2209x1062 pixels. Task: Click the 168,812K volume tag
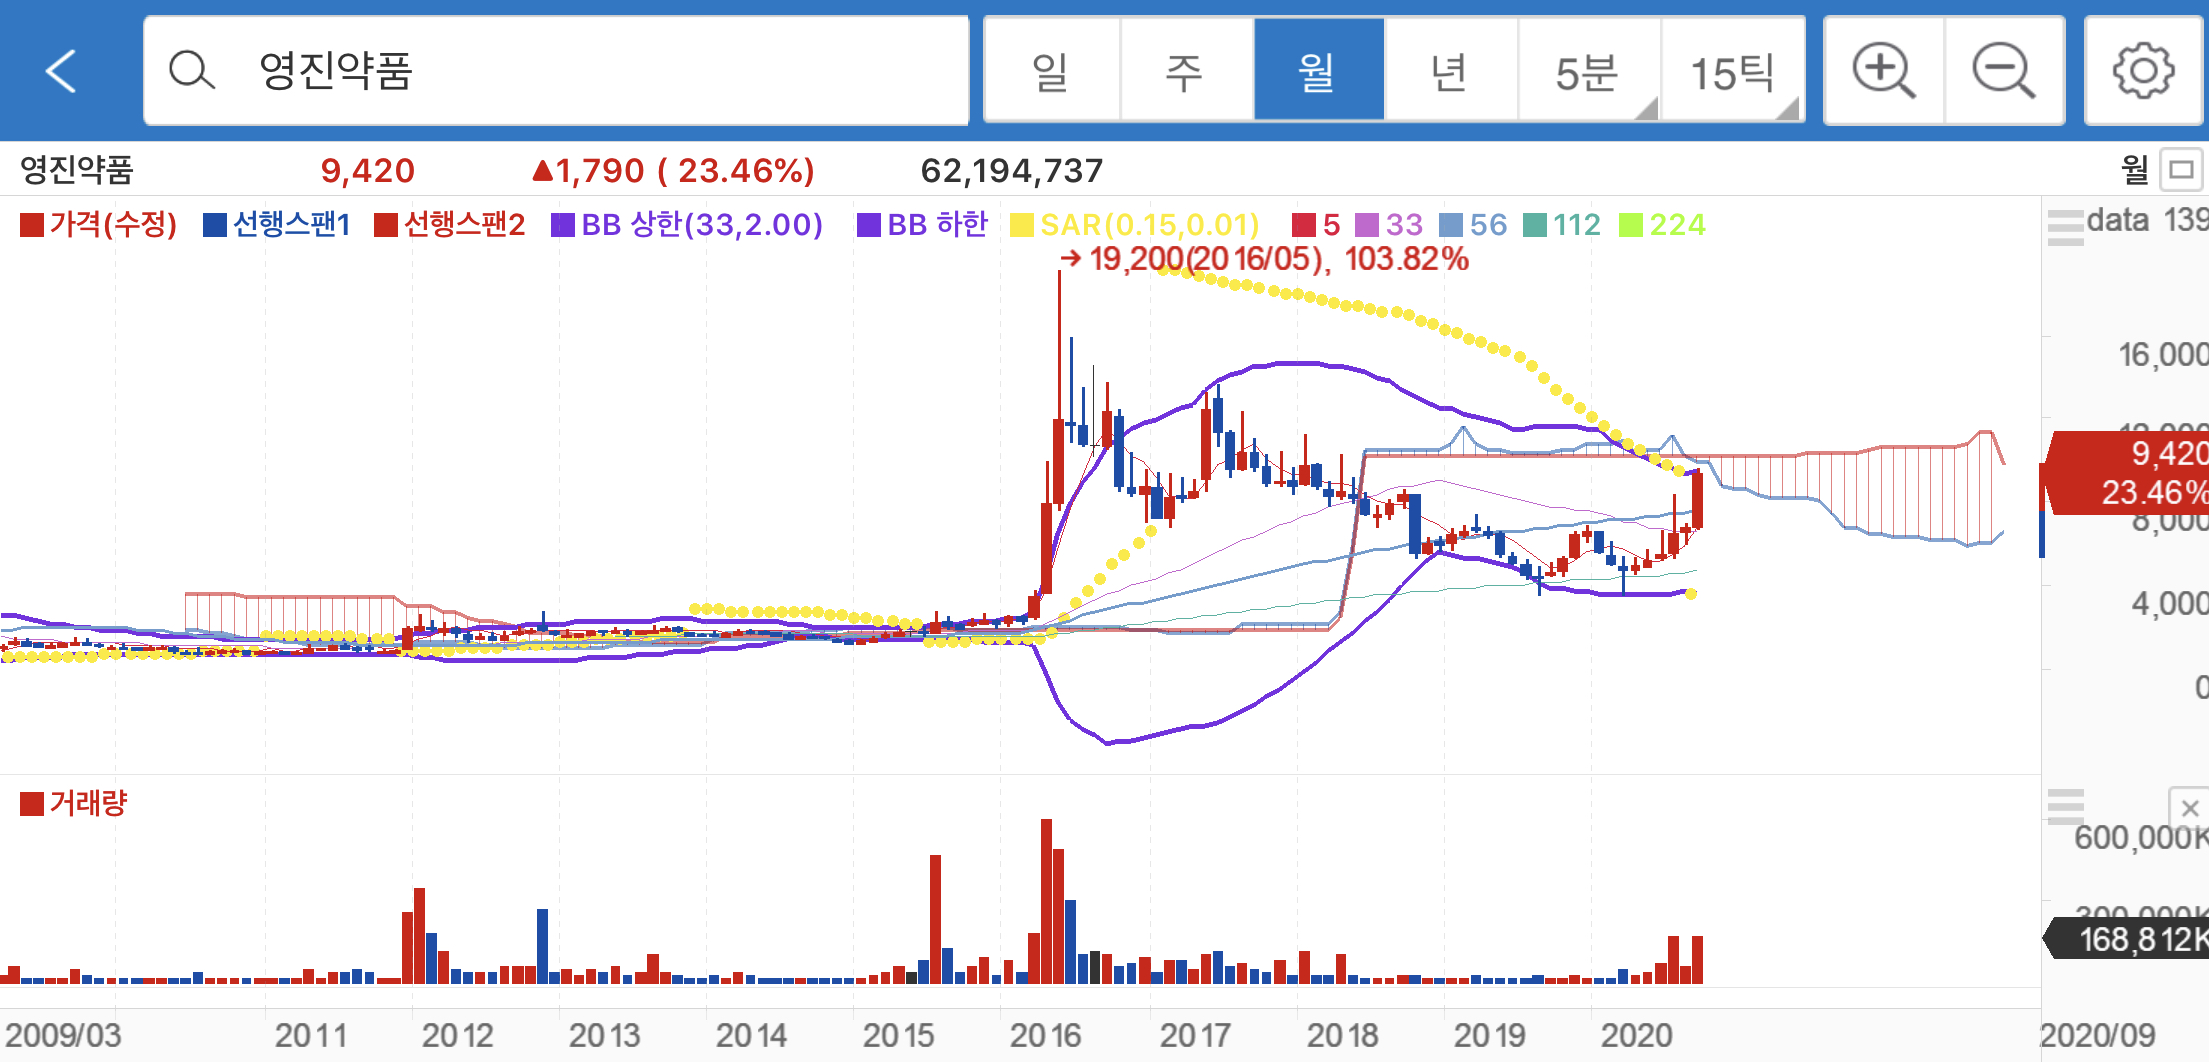pos(2127,939)
